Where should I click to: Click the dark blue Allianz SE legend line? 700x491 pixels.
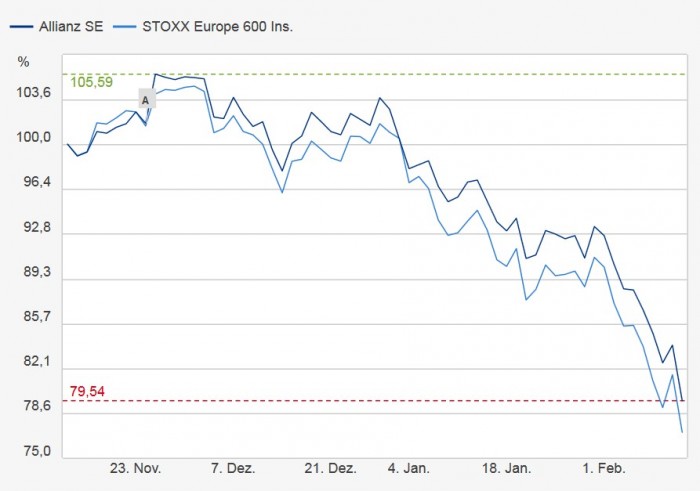click(18, 23)
